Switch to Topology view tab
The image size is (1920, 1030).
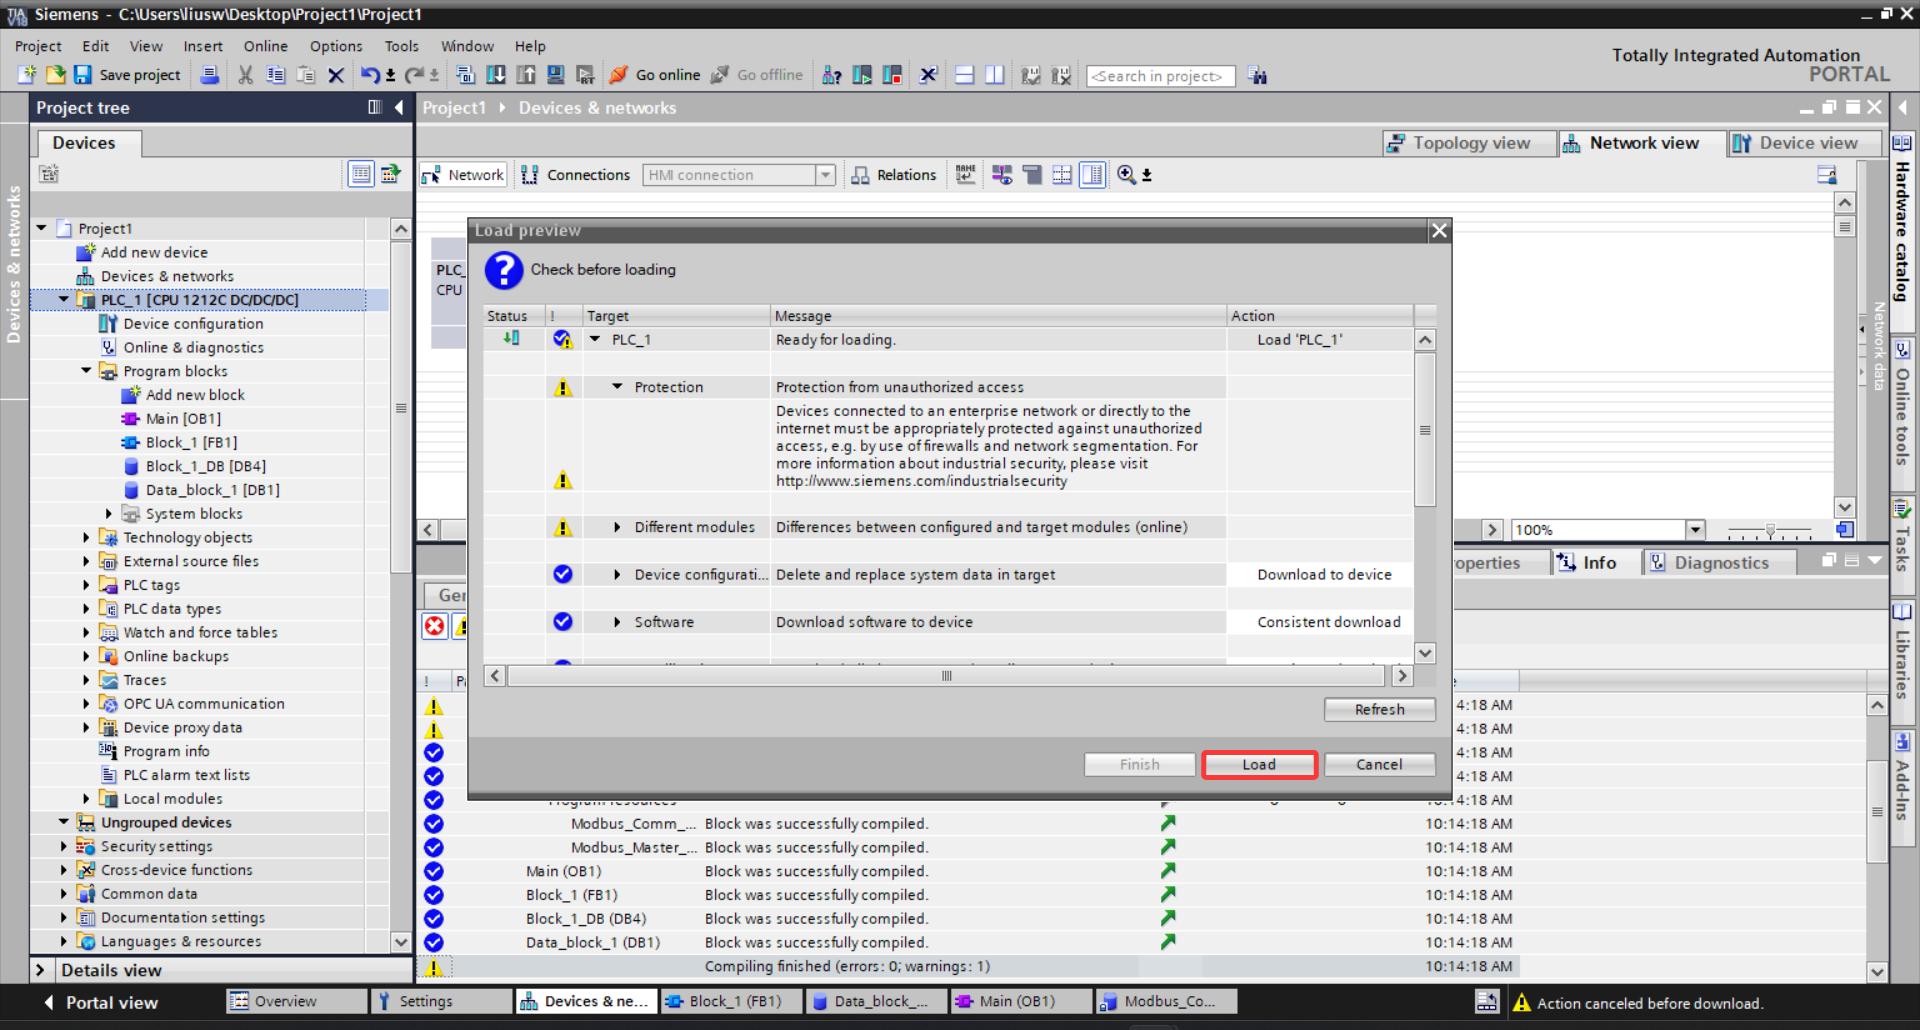click(x=1470, y=143)
